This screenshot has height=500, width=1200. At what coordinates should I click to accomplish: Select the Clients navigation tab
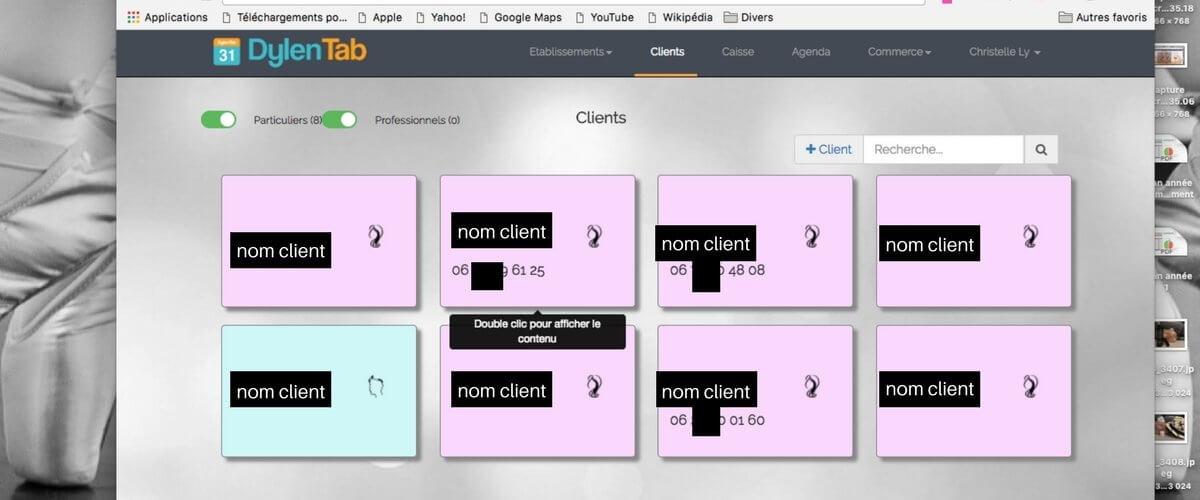tap(666, 52)
